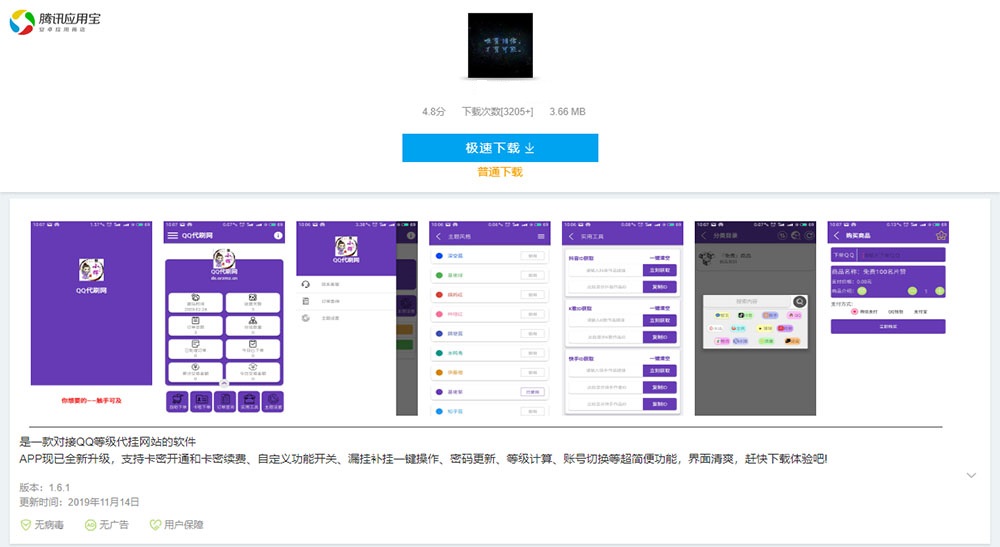1000x547 pixels.
Task: Click the 版本: 1.6.1 text
Action: 45,488
